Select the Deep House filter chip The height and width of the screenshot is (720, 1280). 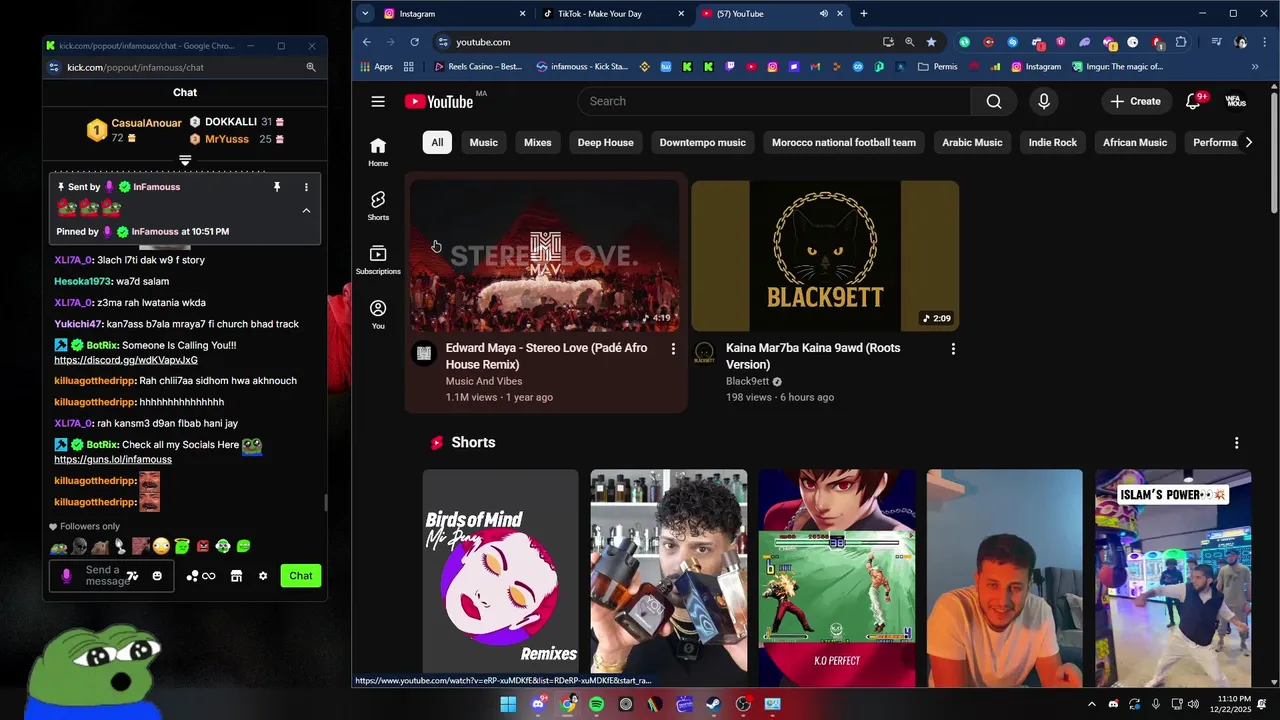tap(606, 142)
